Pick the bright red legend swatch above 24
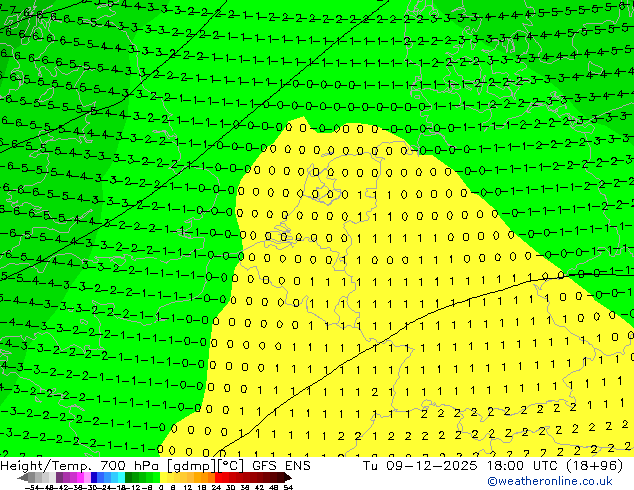The height and width of the screenshot is (490, 634). tap(218, 478)
